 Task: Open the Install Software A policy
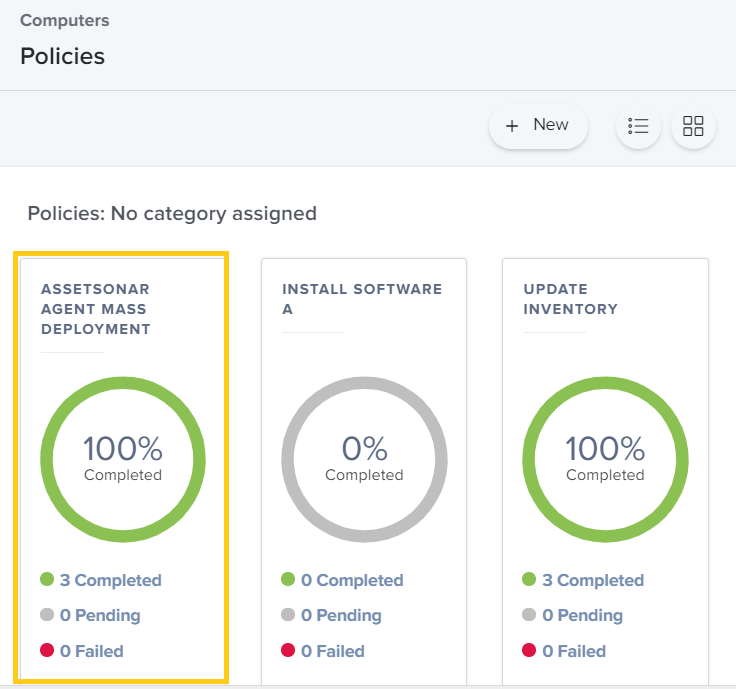coord(361,299)
